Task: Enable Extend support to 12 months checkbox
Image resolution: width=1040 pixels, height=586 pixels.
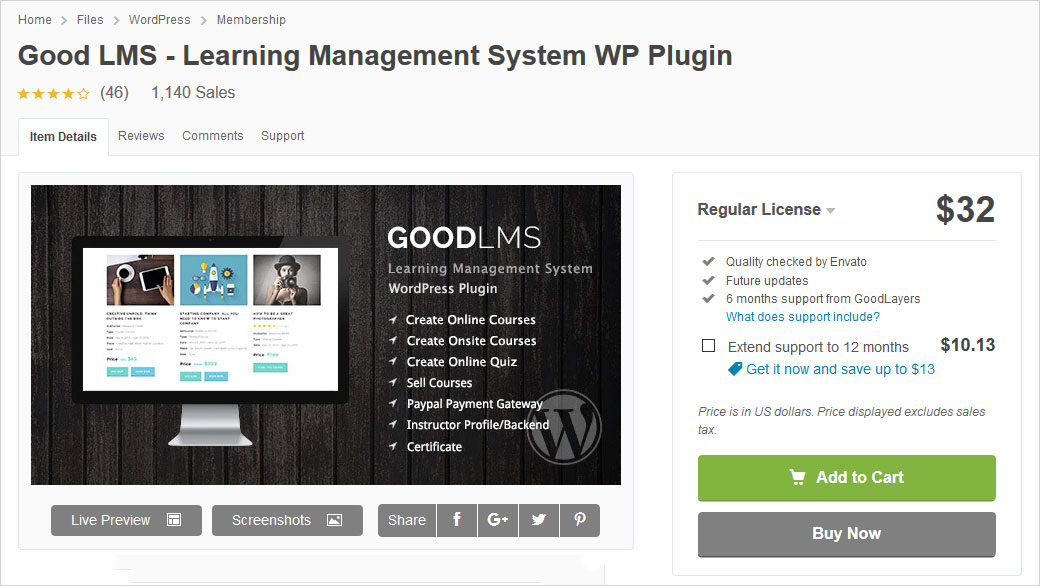Action: (709, 346)
